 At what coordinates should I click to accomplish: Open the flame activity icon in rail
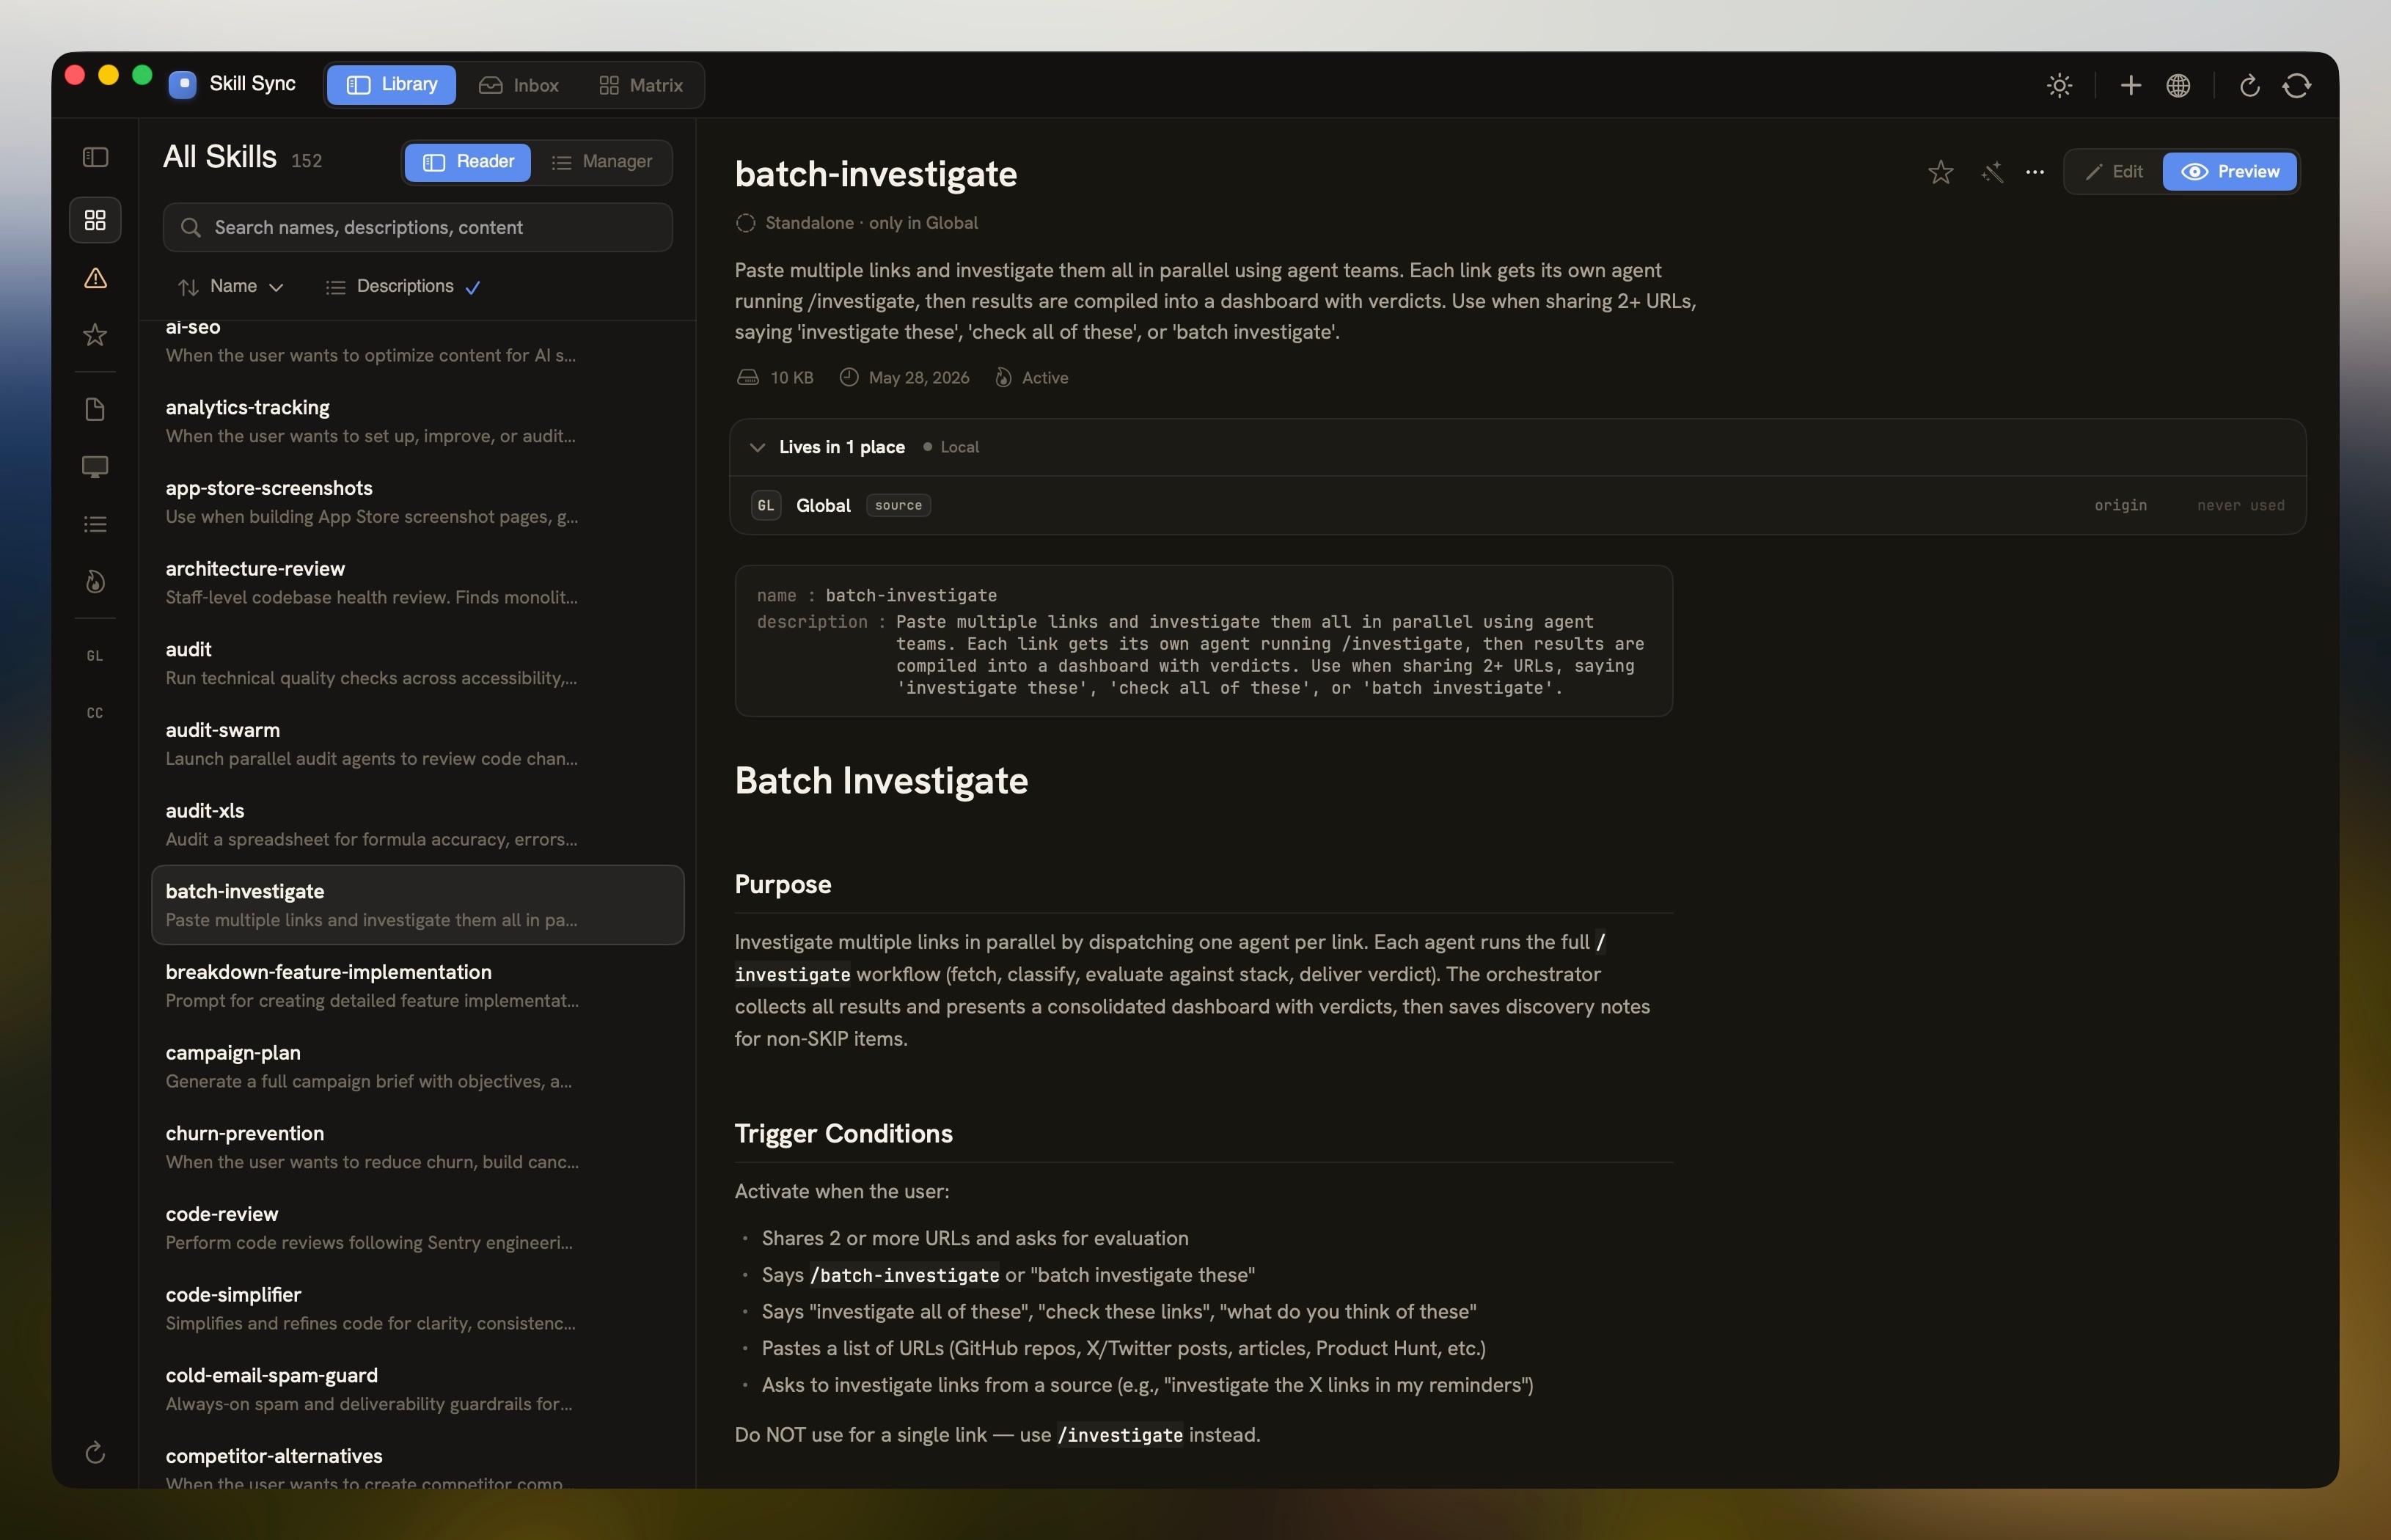[95, 582]
